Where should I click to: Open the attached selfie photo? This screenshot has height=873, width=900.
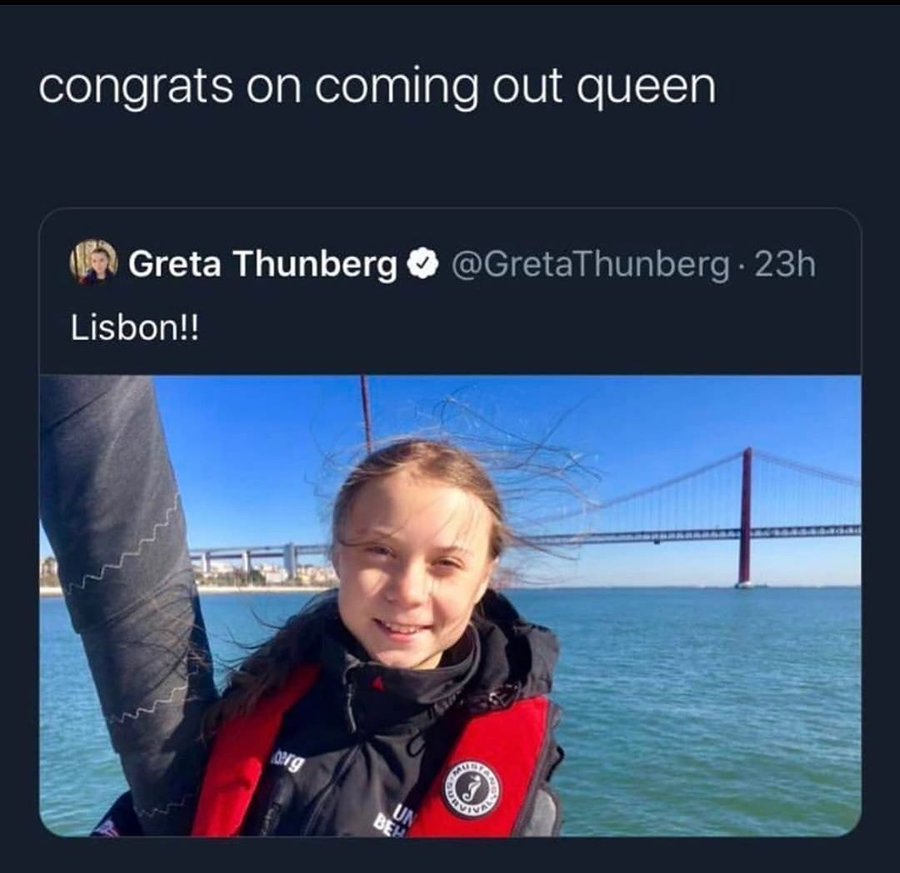pyautogui.click(x=450, y=606)
